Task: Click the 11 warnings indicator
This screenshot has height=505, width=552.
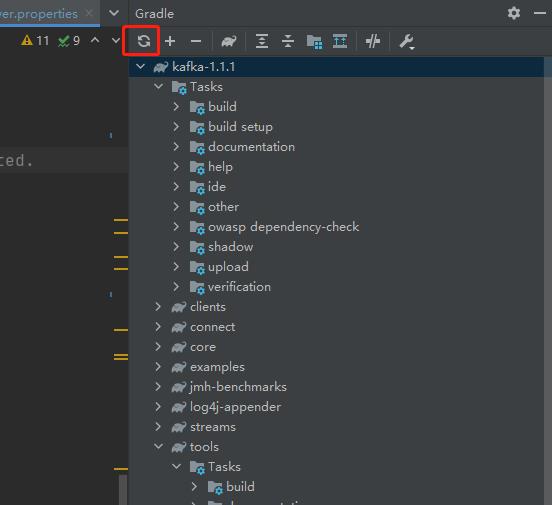Action: point(35,40)
